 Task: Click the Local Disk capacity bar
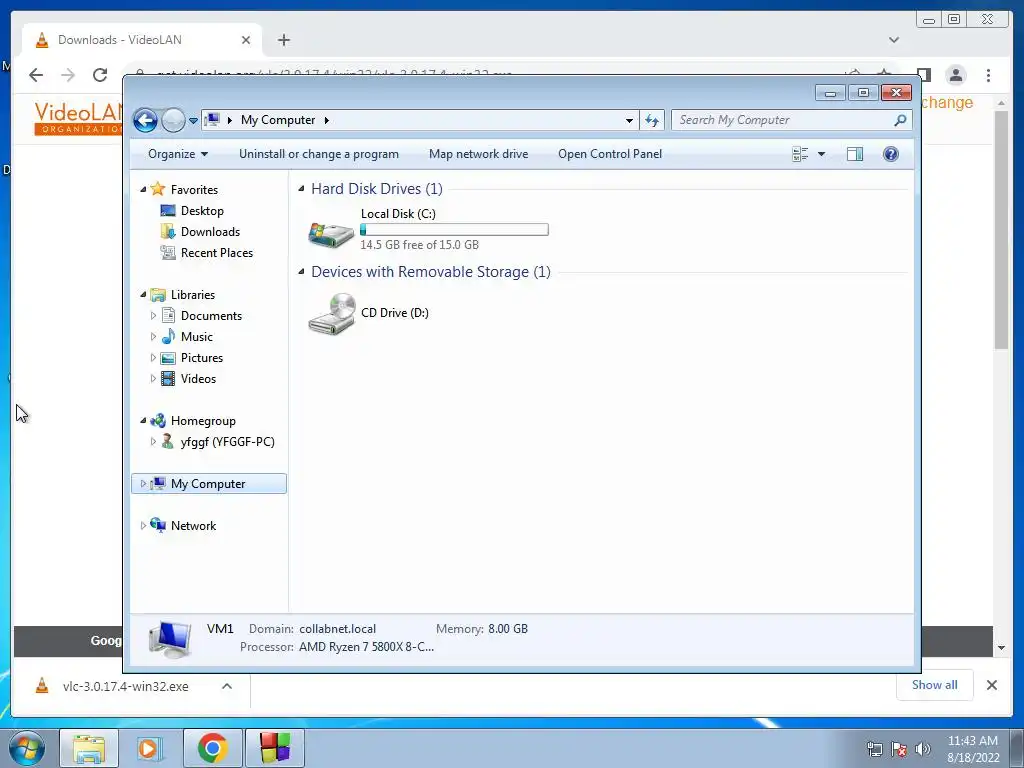(x=454, y=230)
